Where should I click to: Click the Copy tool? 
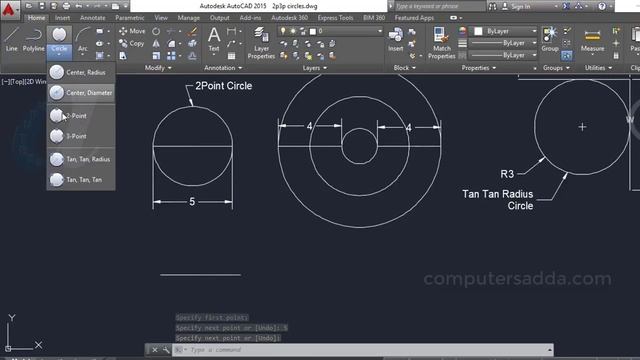coord(131,43)
